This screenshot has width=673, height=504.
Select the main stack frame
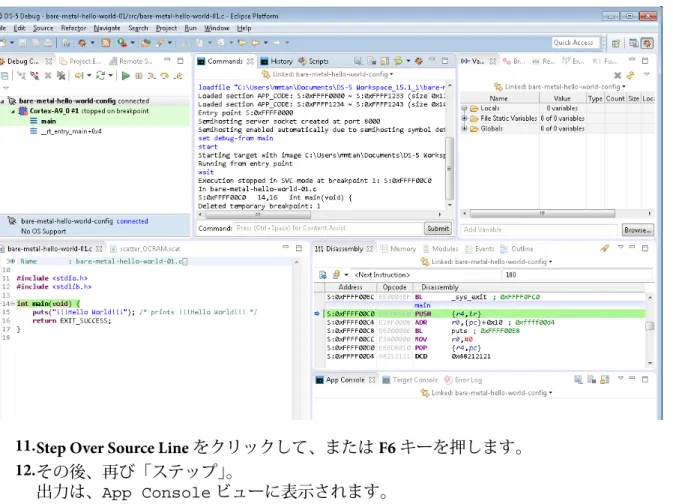click(43, 121)
